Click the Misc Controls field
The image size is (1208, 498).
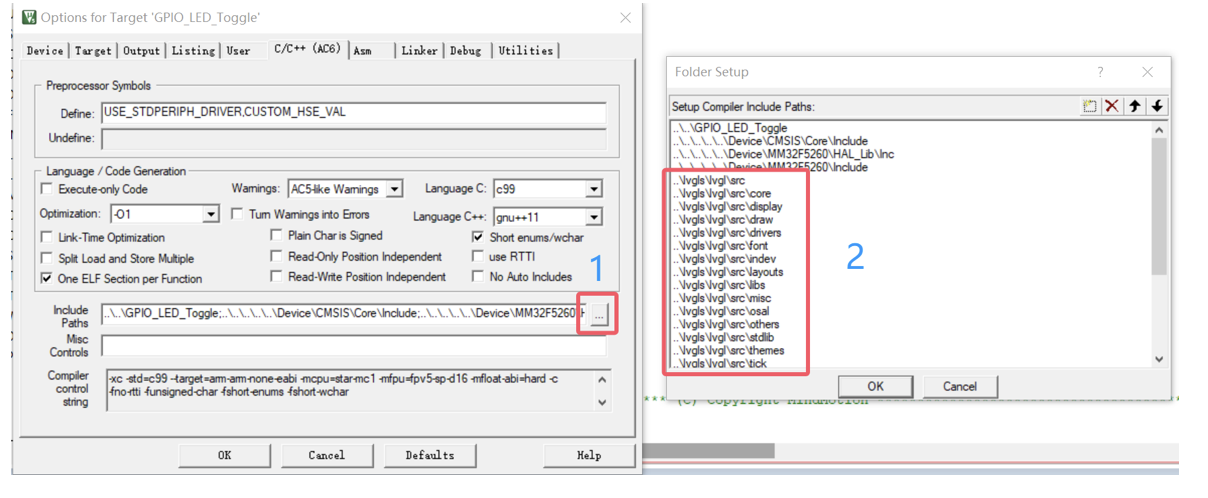[353, 346]
